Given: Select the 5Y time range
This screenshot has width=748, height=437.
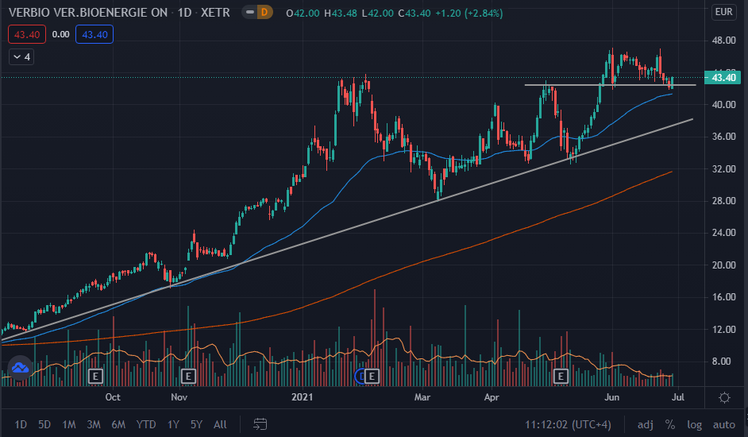Looking at the screenshot, I should click(197, 424).
